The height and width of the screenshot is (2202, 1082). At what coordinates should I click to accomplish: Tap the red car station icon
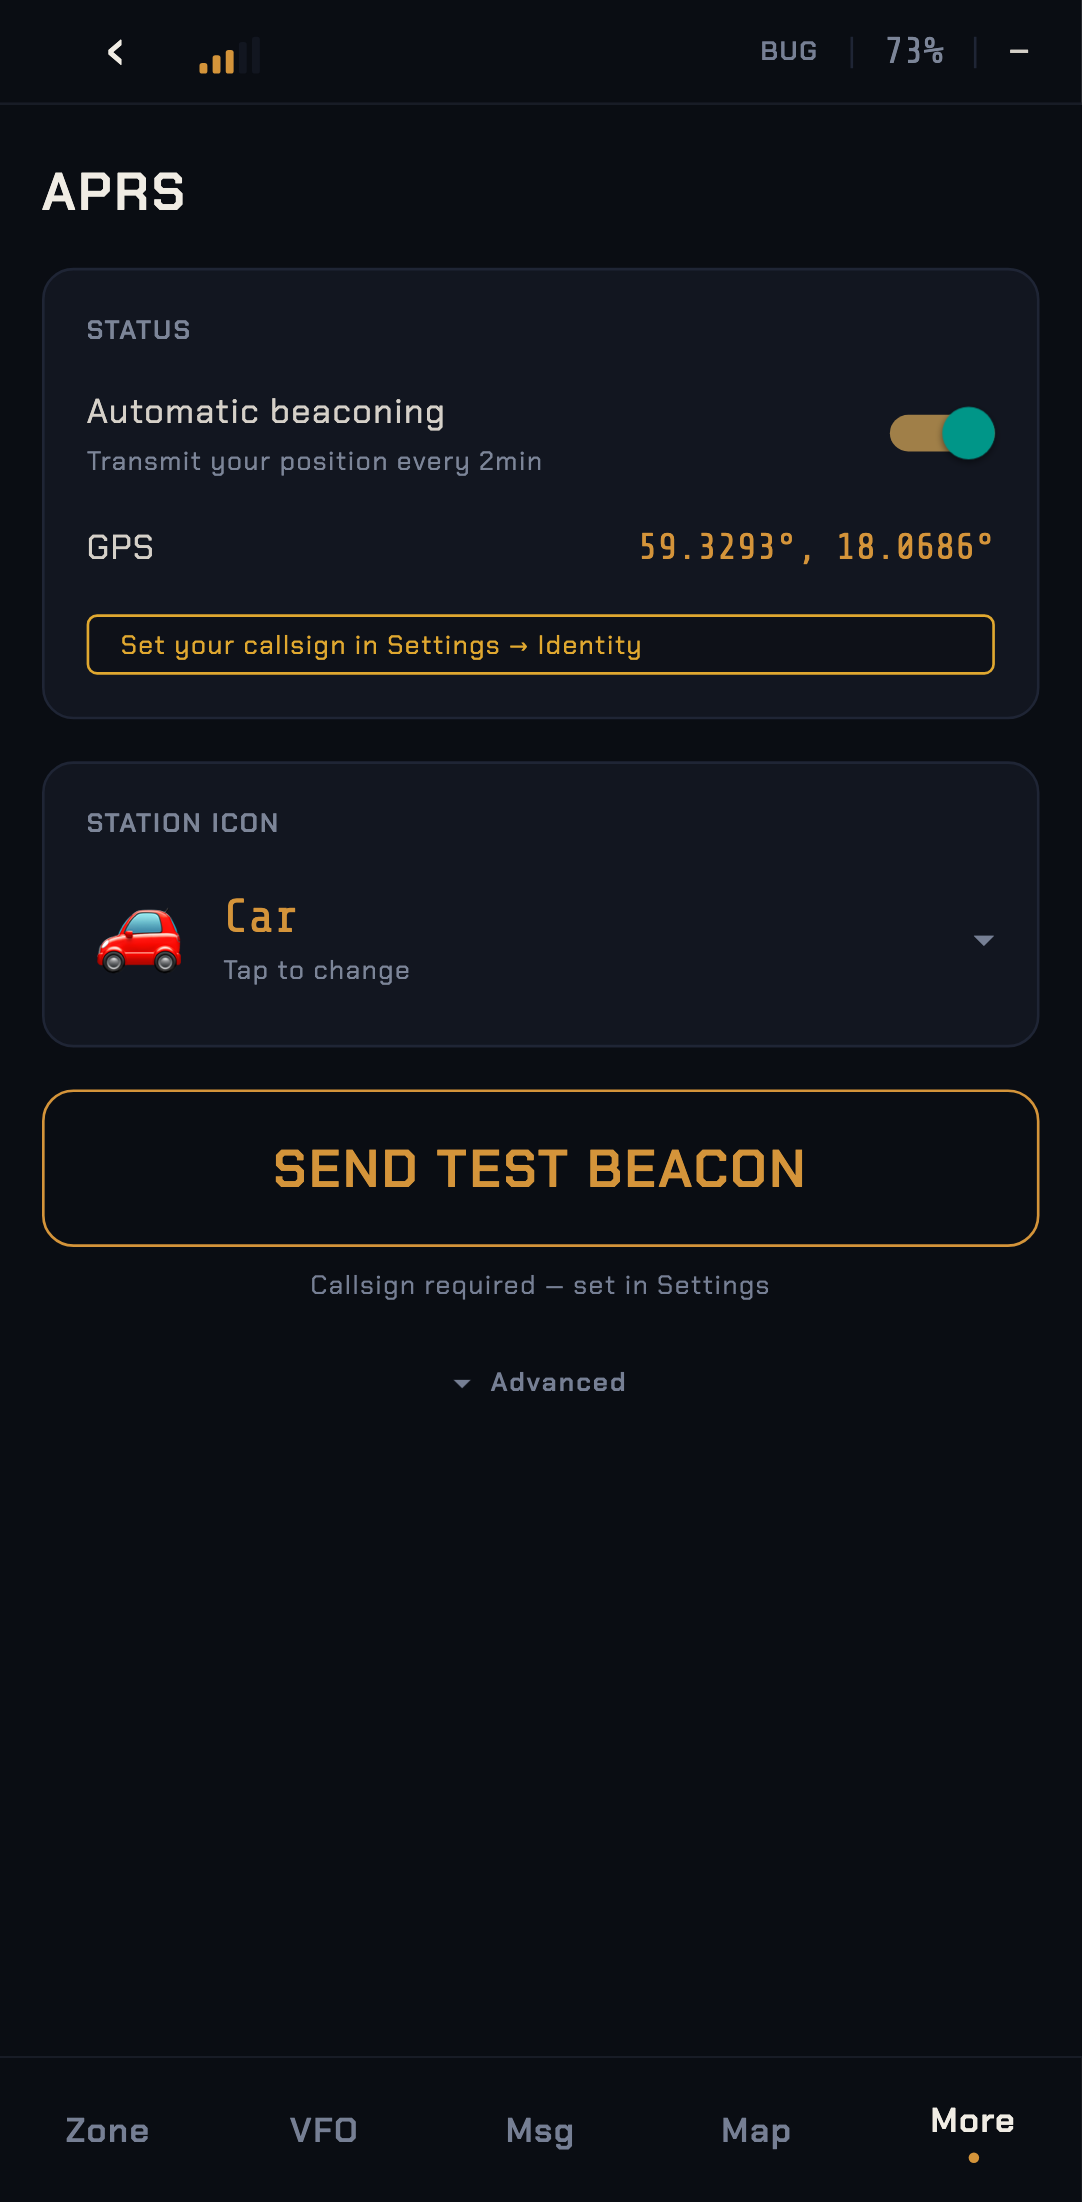pos(139,940)
